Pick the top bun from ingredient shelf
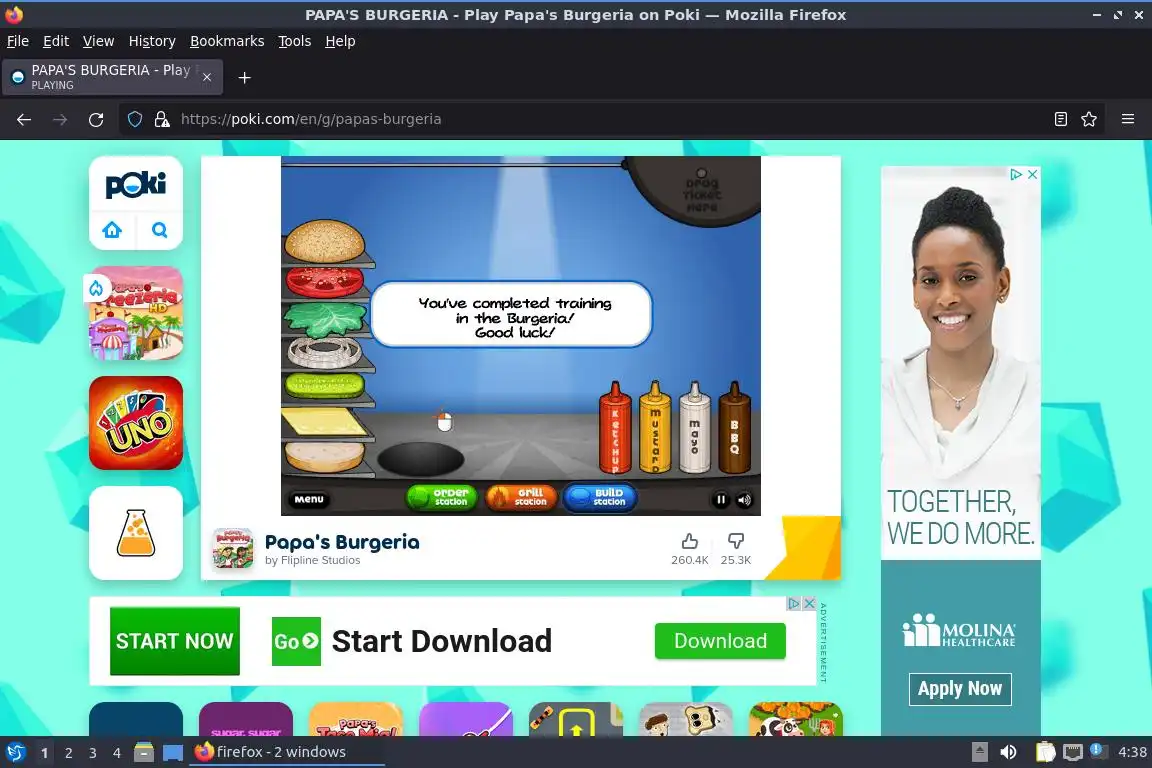Viewport: 1152px width, 768px height. (x=325, y=240)
